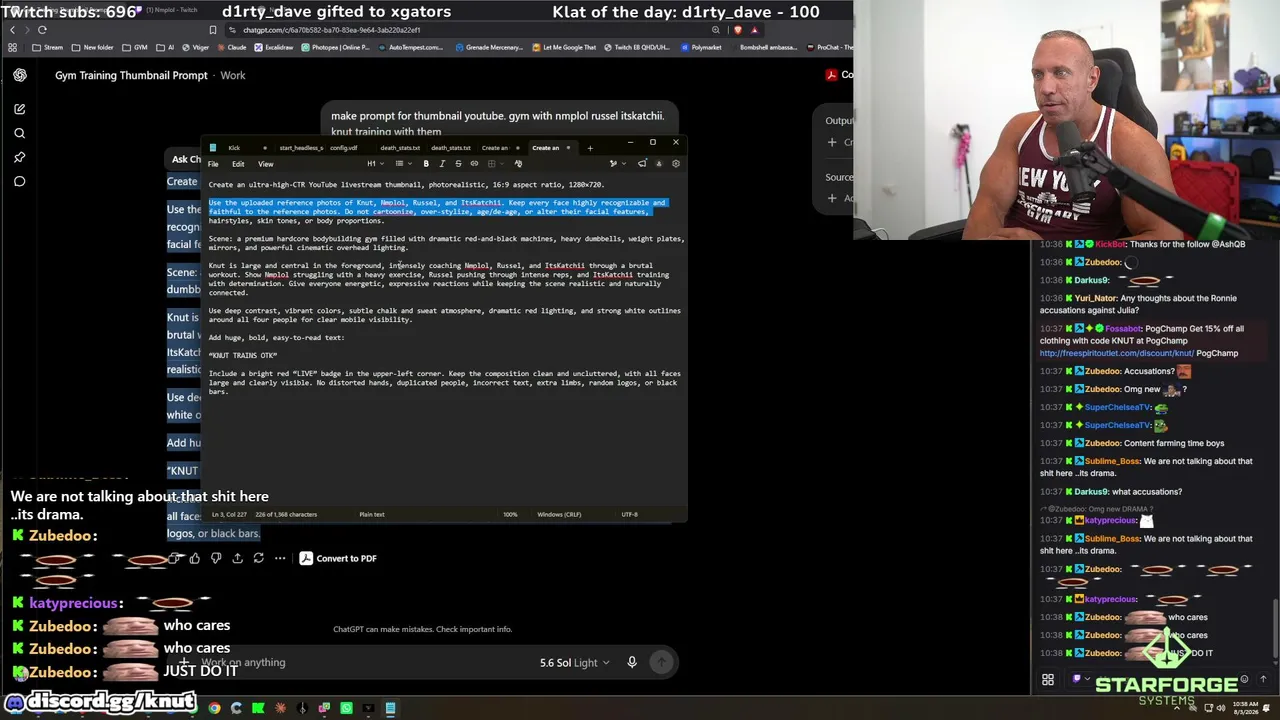
Task: Open Notepad settings gear
Action: pyautogui.click(x=676, y=164)
